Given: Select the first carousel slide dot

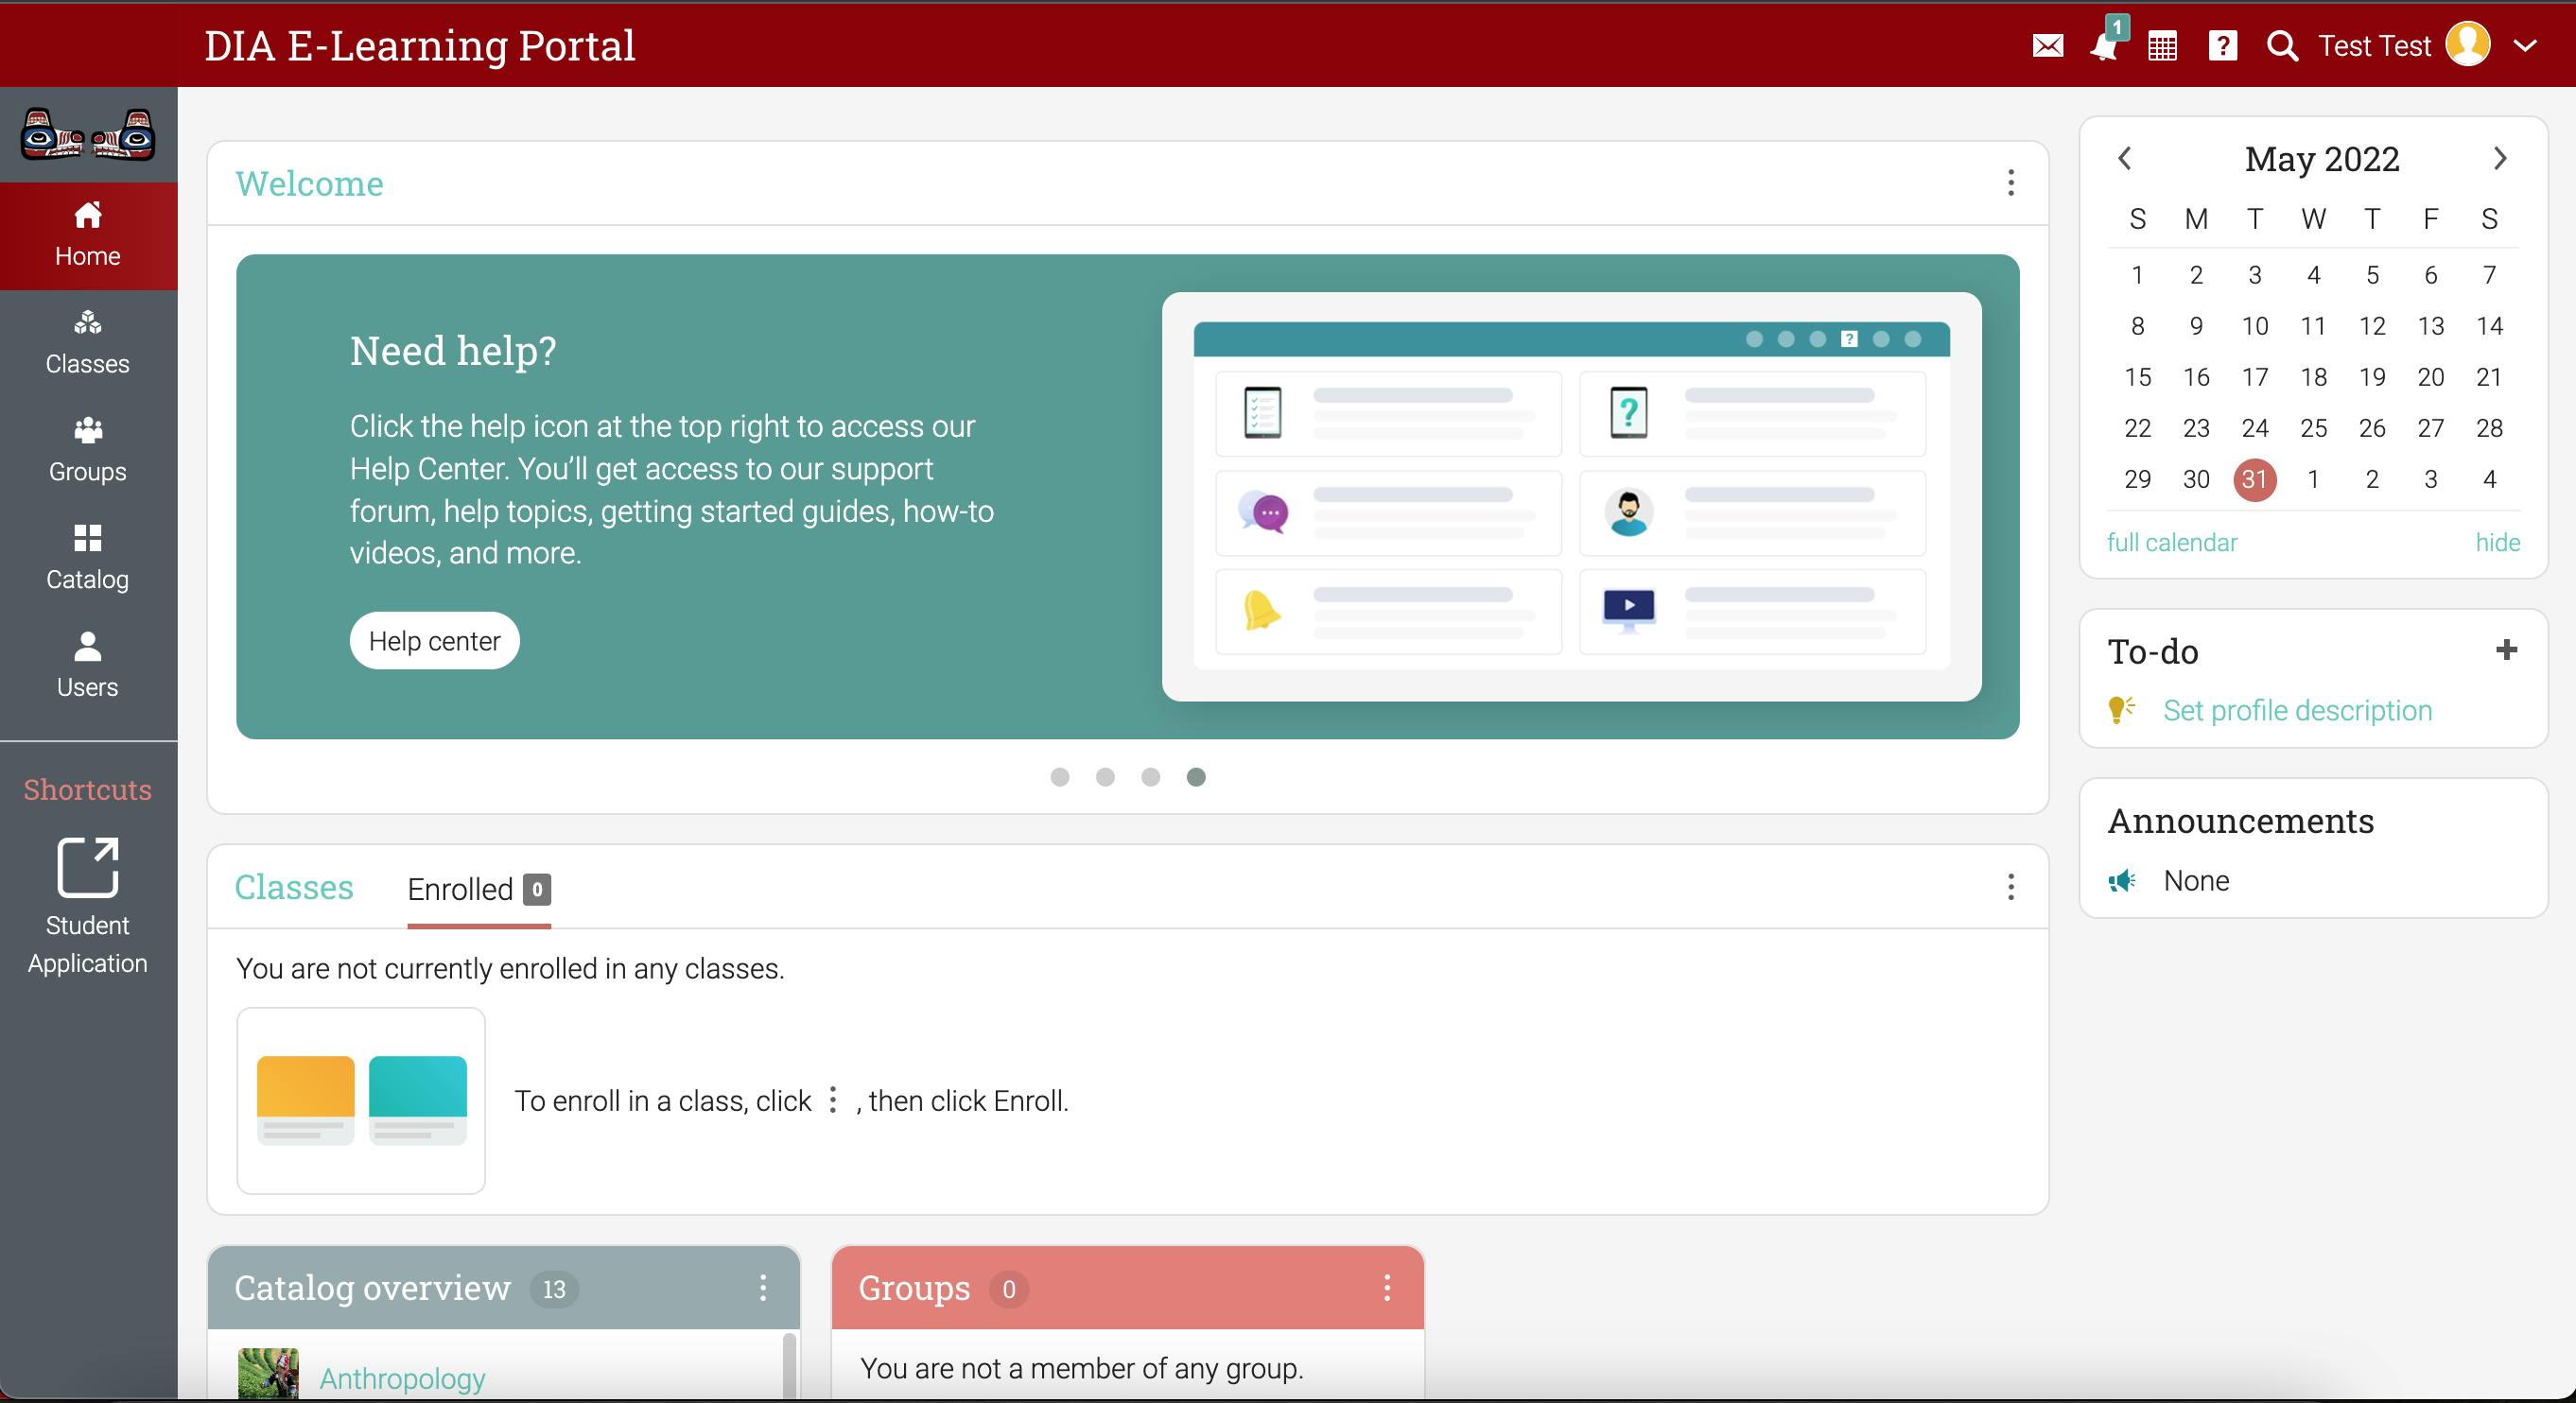Looking at the screenshot, I should pos(1060,777).
